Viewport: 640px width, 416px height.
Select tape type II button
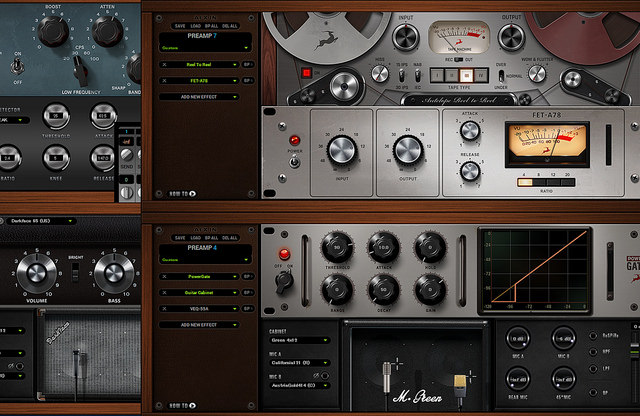click(451, 76)
